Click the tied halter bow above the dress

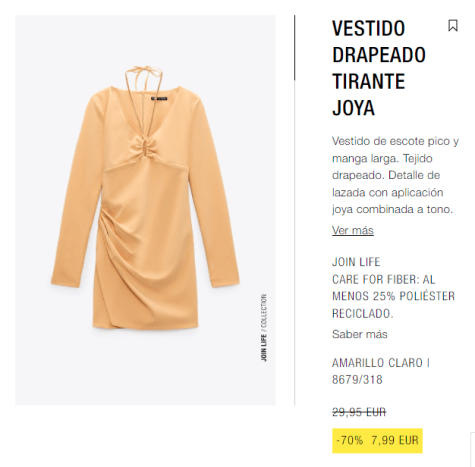click(143, 71)
